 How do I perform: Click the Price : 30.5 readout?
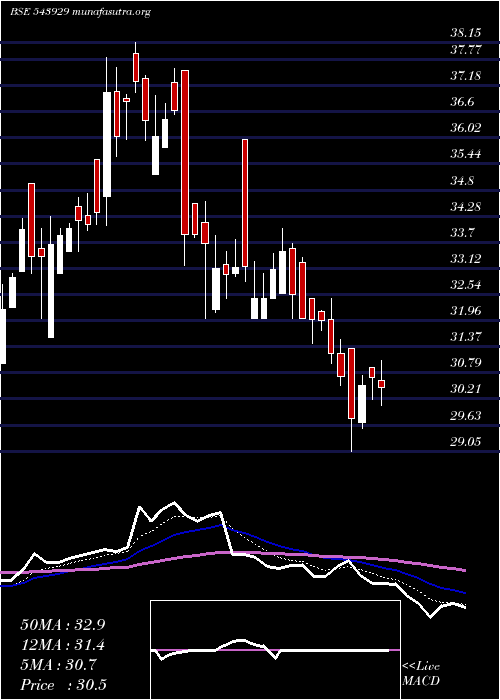pyautogui.click(x=63, y=685)
